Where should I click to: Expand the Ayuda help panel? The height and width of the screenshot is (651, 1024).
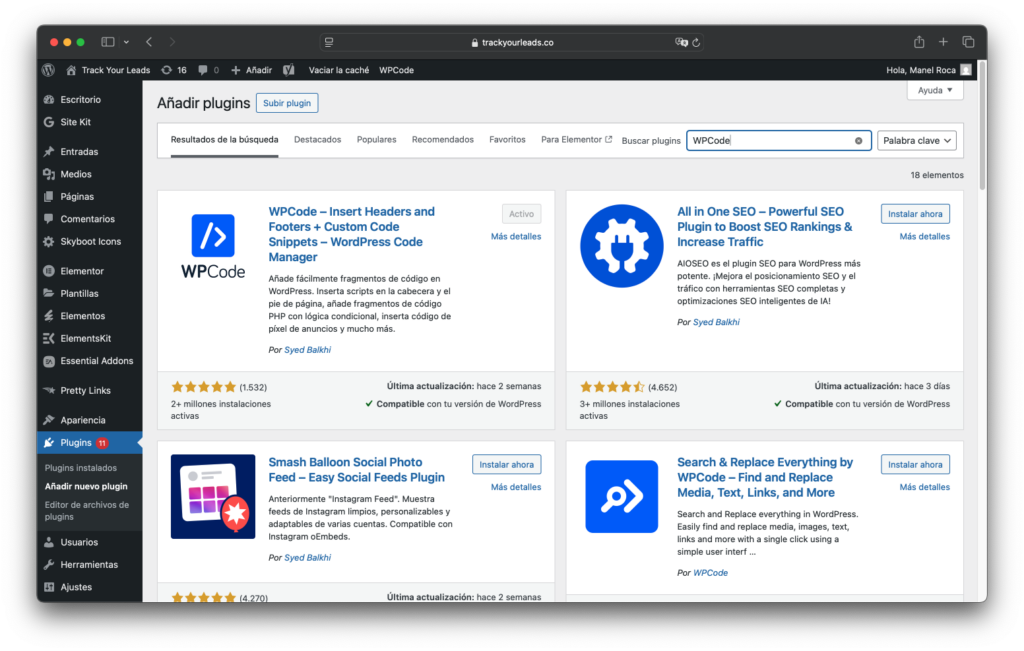click(x=935, y=90)
